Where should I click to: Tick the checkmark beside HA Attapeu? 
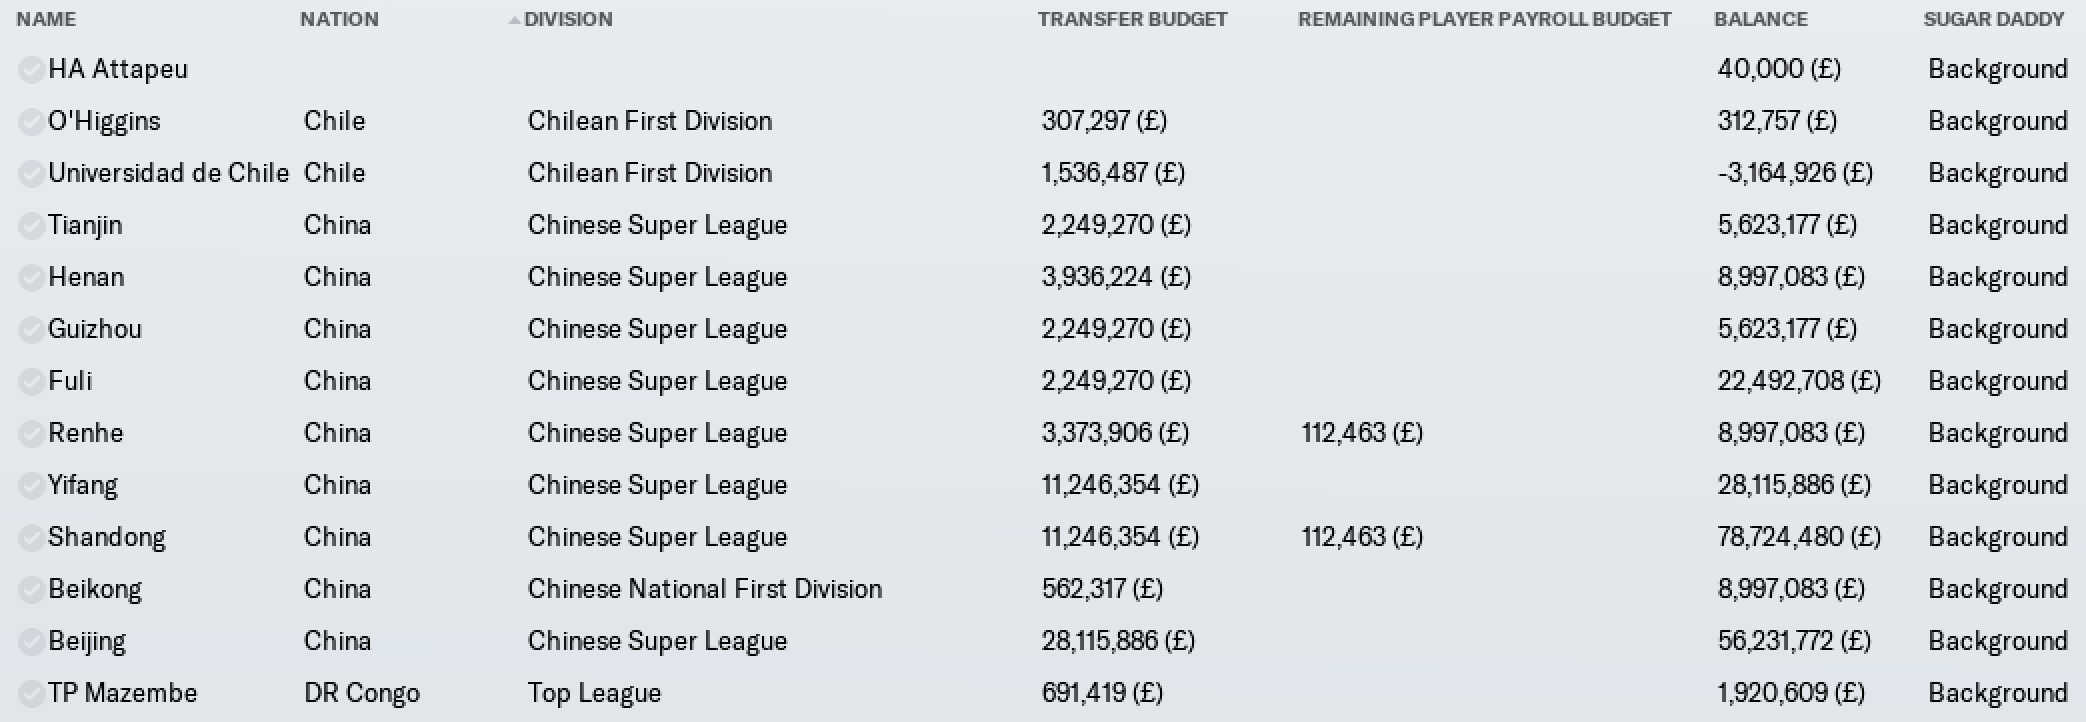[x=31, y=69]
